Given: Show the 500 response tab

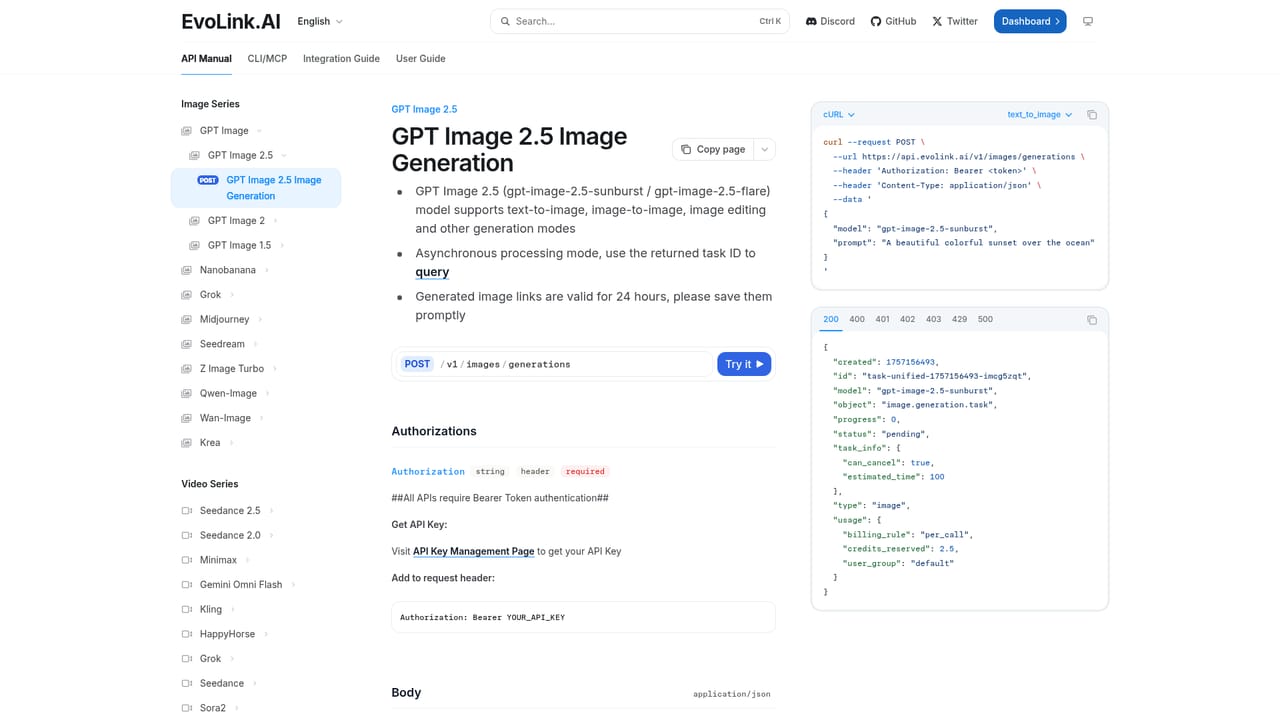Looking at the screenshot, I should click(985, 320).
